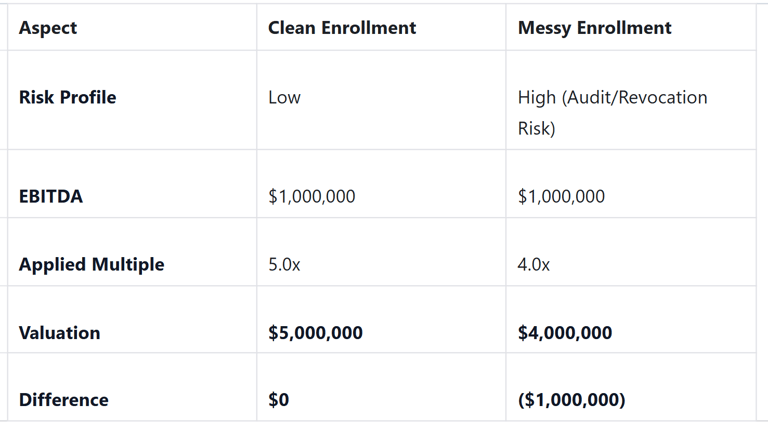Click the "5.0x" multiple cell
The width and height of the screenshot is (768, 428).
click(284, 265)
